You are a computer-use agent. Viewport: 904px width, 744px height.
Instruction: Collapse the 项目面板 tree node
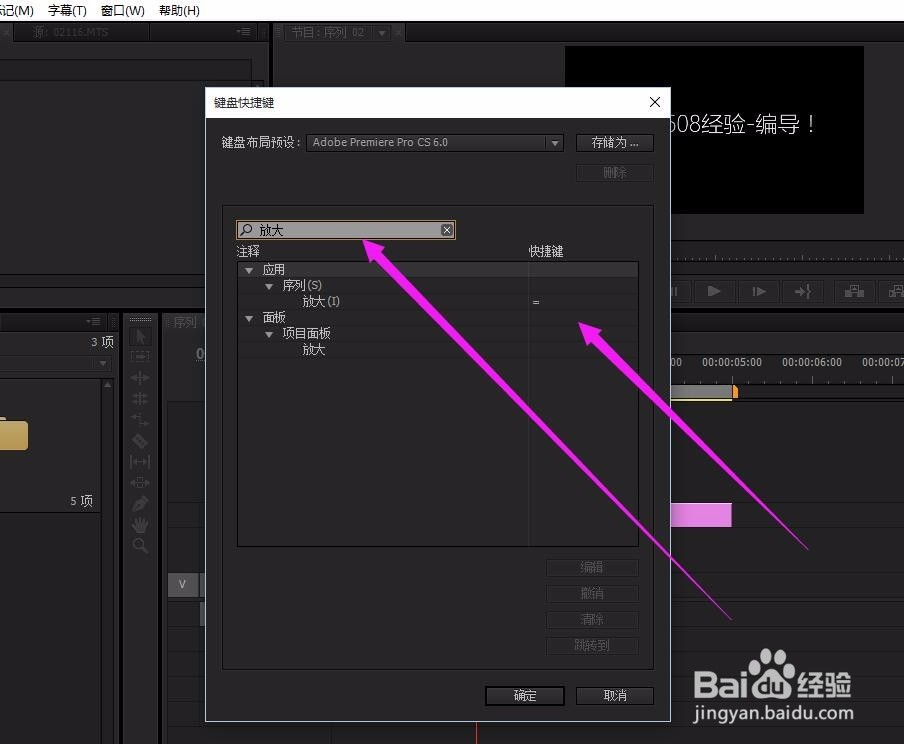pyautogui.click(x=269, y=334)
